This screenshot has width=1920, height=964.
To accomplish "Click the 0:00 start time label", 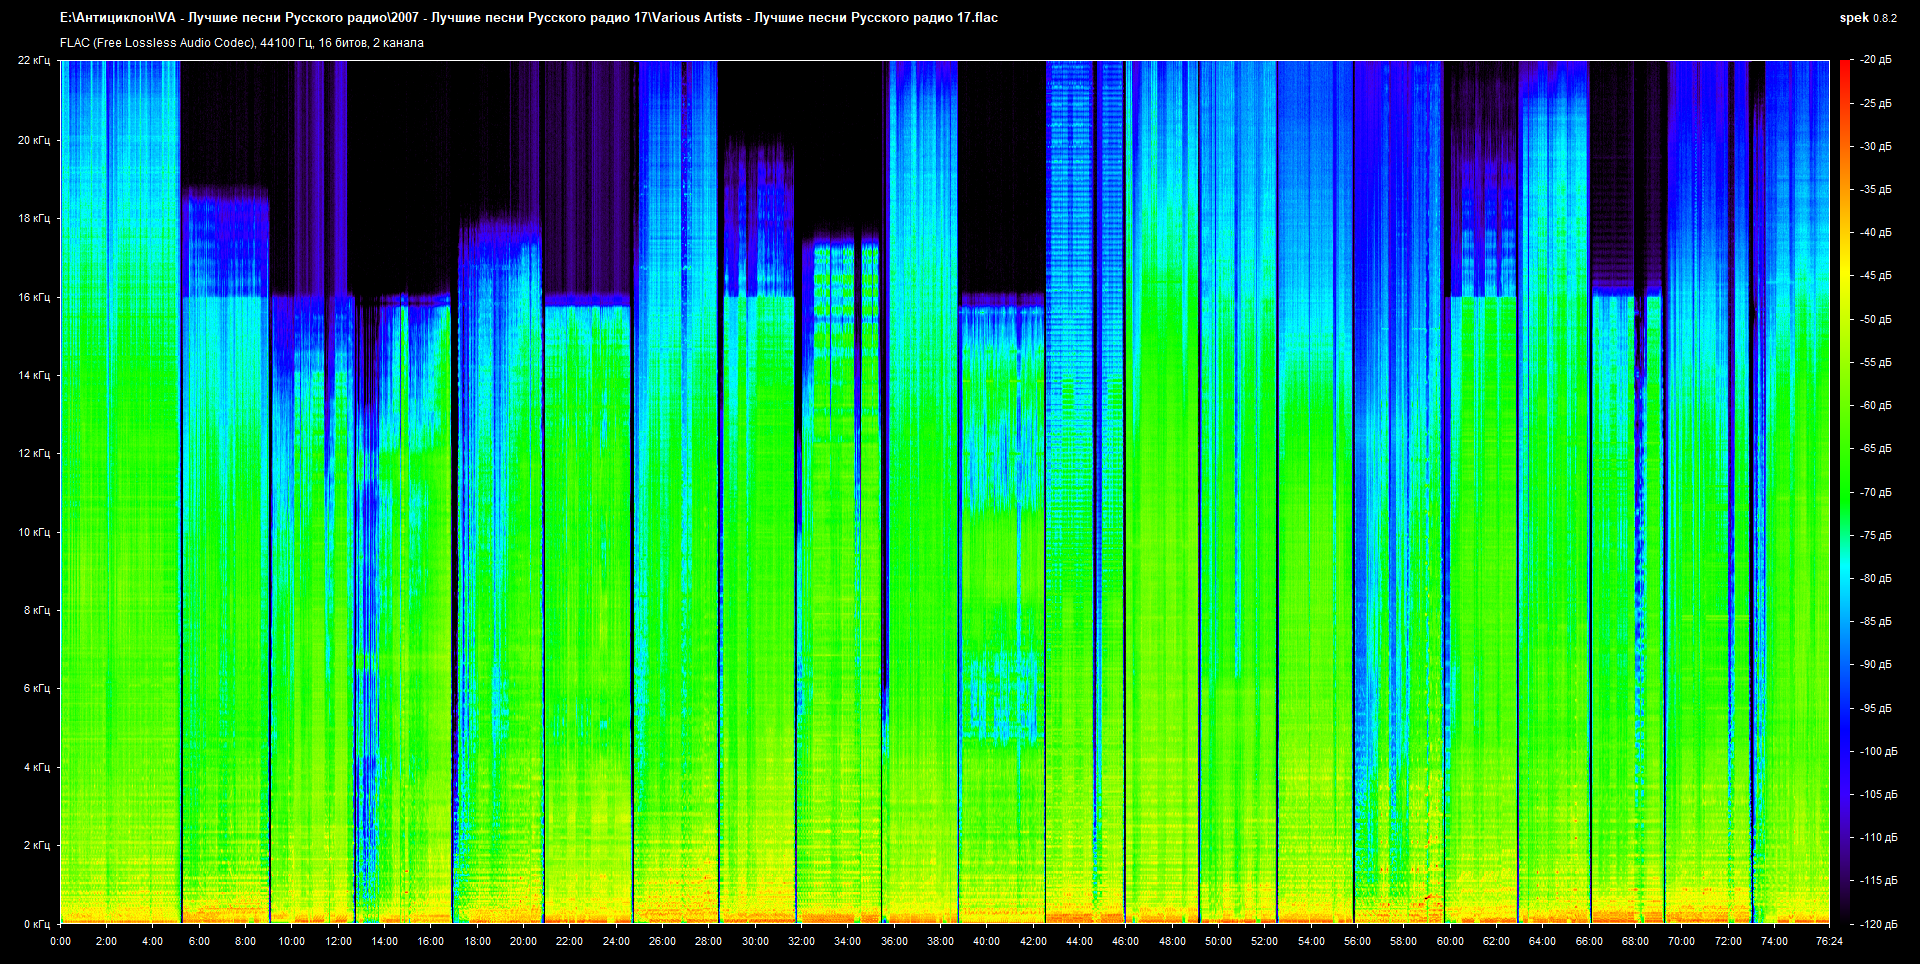I will pos(60,941).
